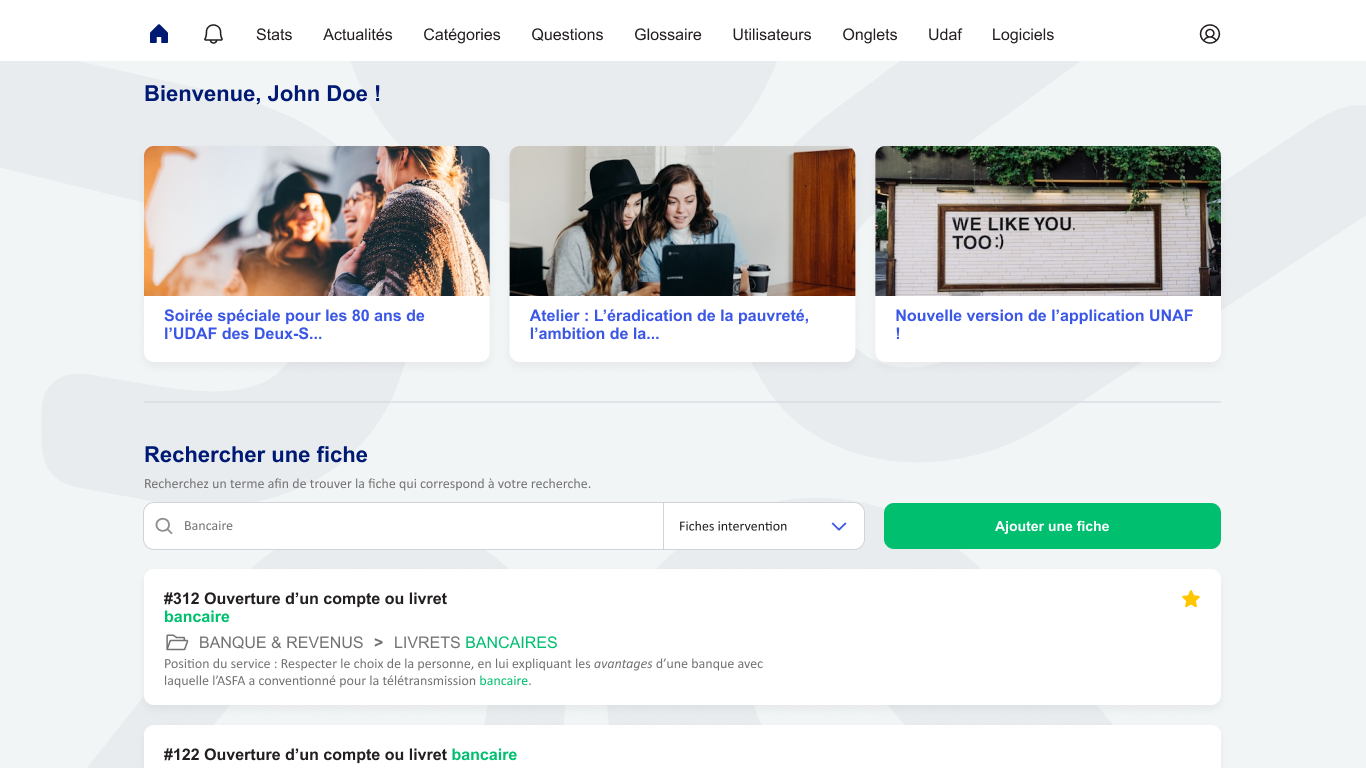This screenshot has width=1366, height=768.
Task: Click the folder icon beside BANQUE & REVENUS
Action: point(177,643)
